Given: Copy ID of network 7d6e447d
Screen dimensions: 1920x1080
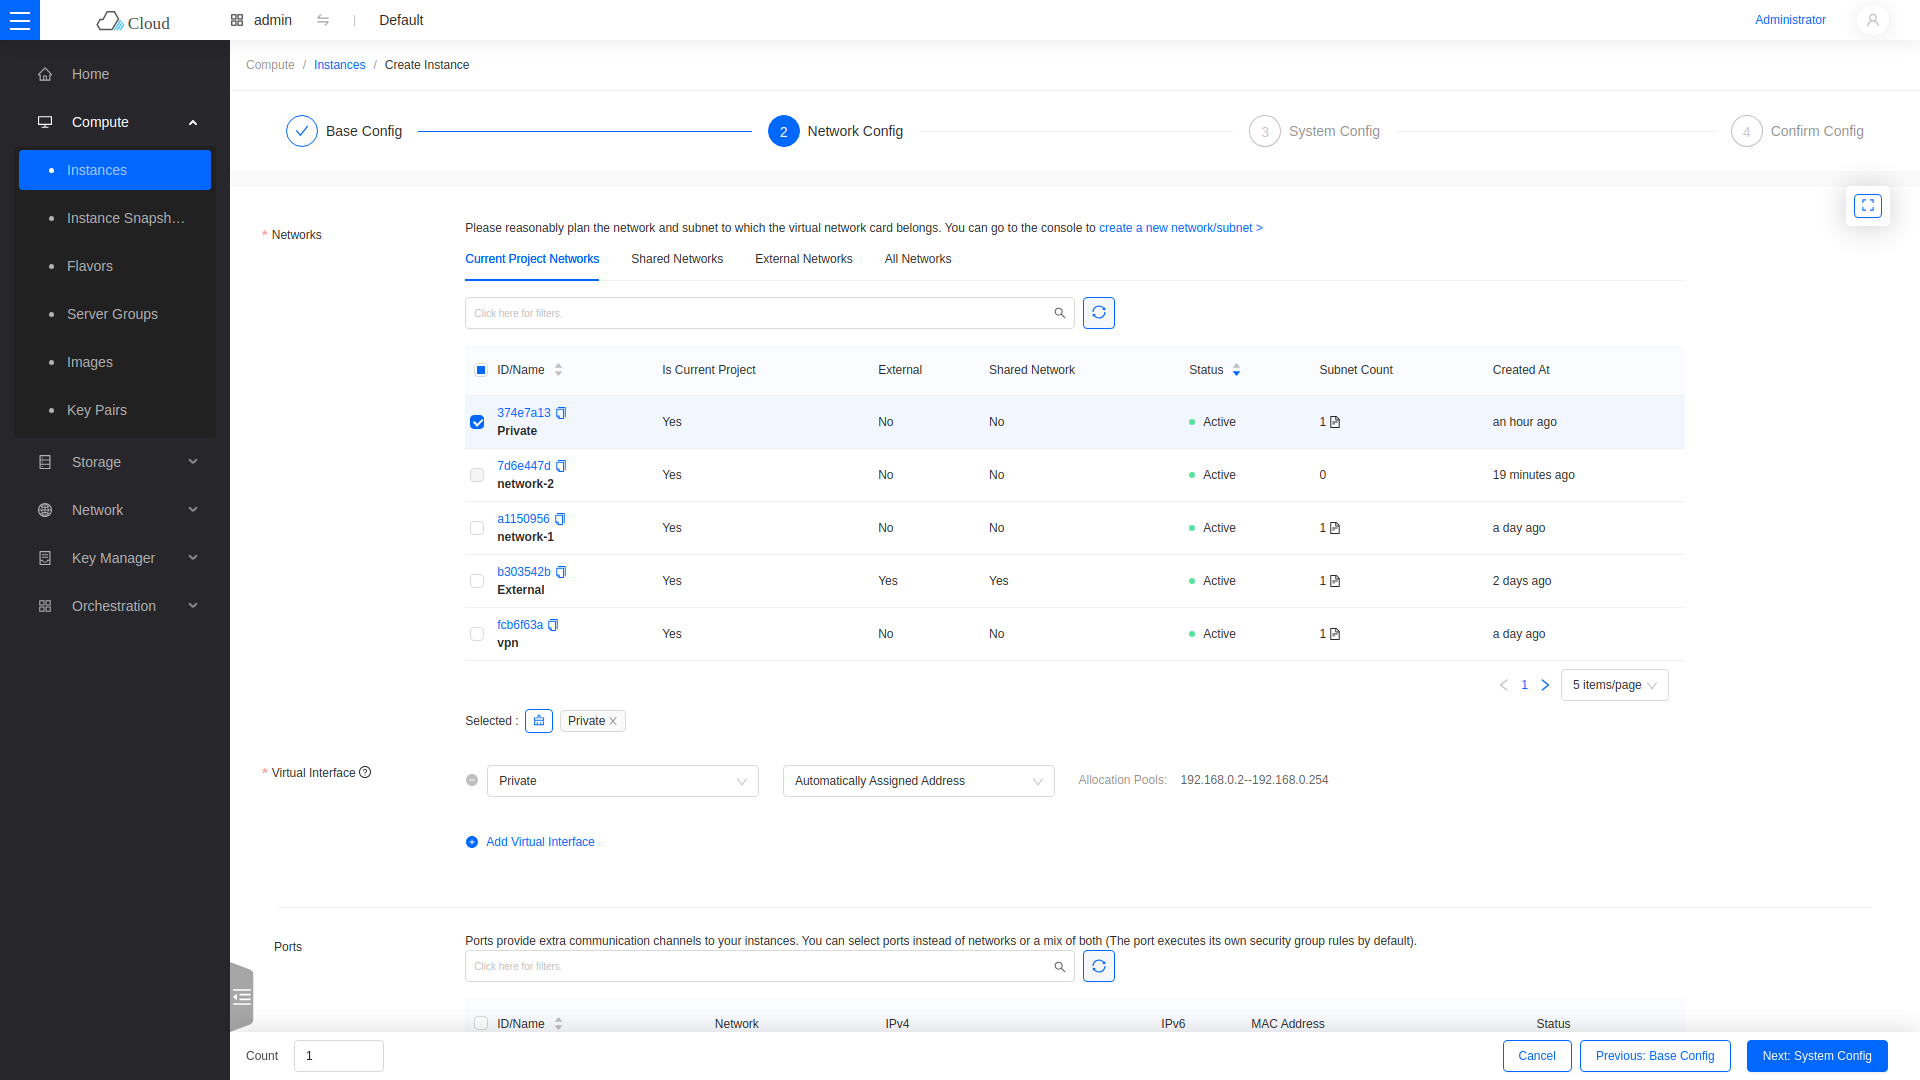Looking at the screenshot, I should point(561,466).
